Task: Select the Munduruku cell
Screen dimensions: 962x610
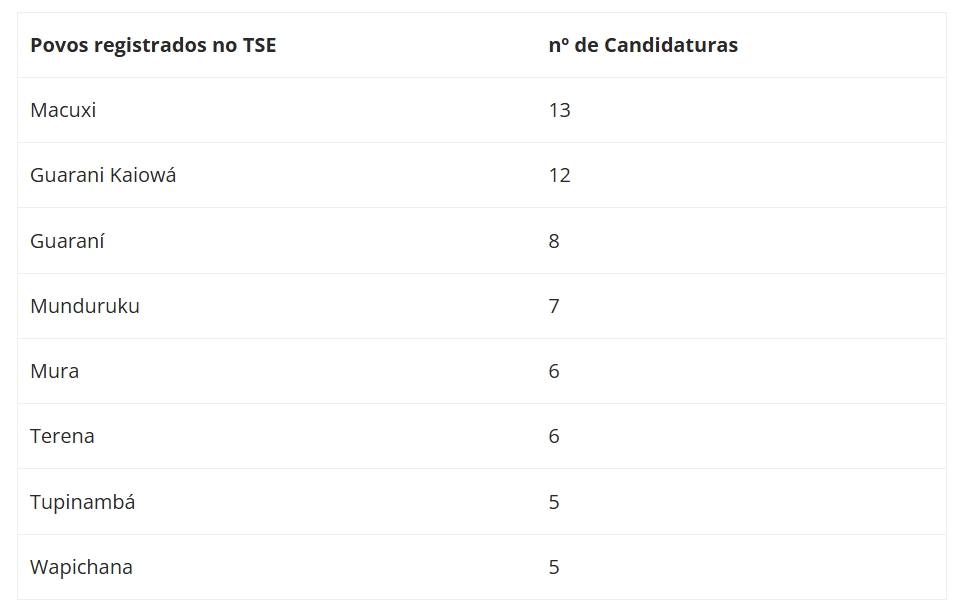Action: (x=85, y=306)
